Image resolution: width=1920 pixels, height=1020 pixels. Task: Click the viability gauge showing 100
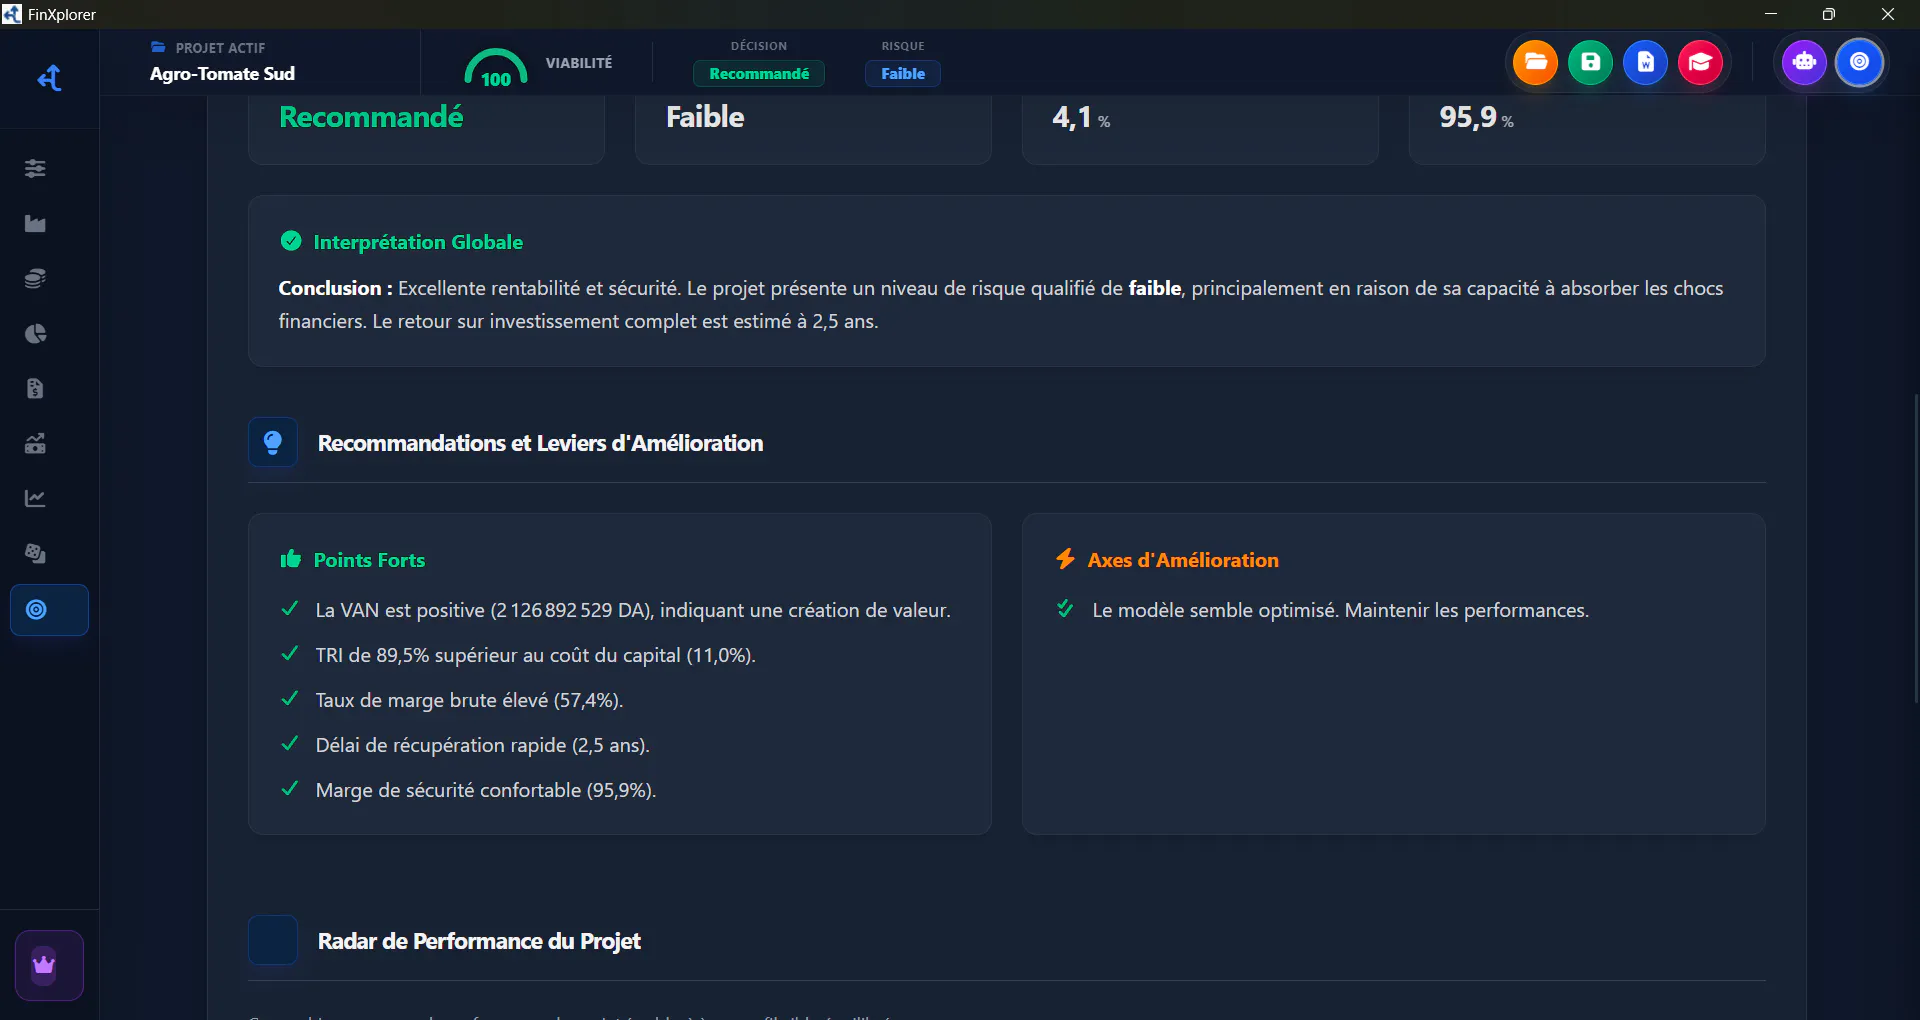pos(496,68)
